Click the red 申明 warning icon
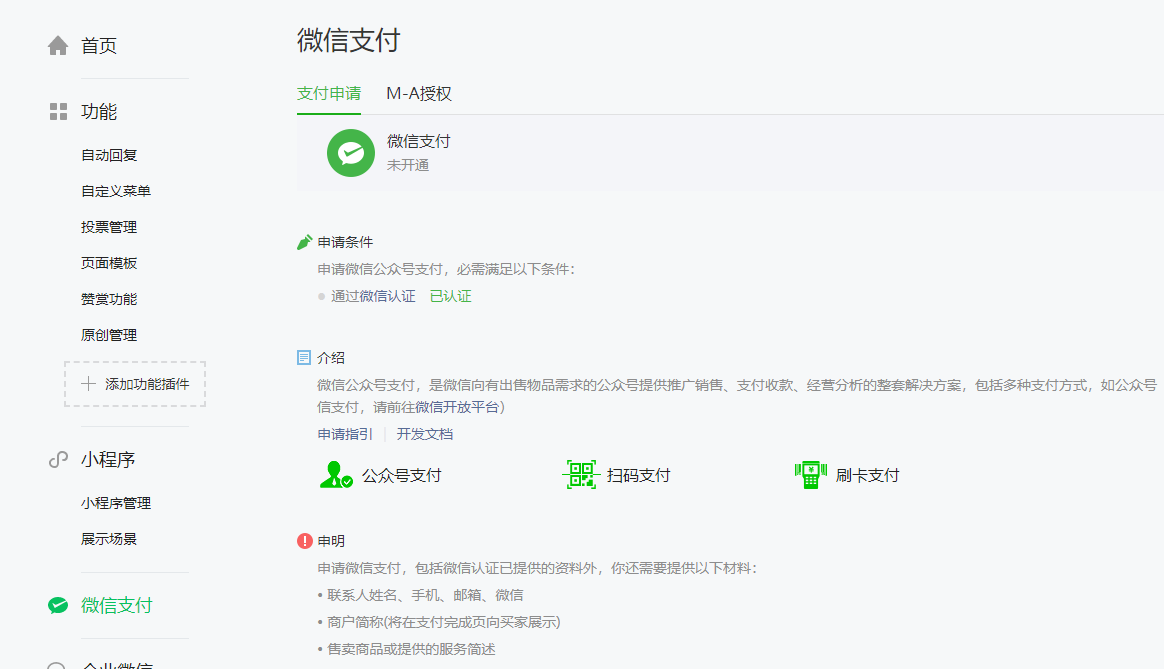This screenshot has width=1164, height=669. click(x=304, y=541)
